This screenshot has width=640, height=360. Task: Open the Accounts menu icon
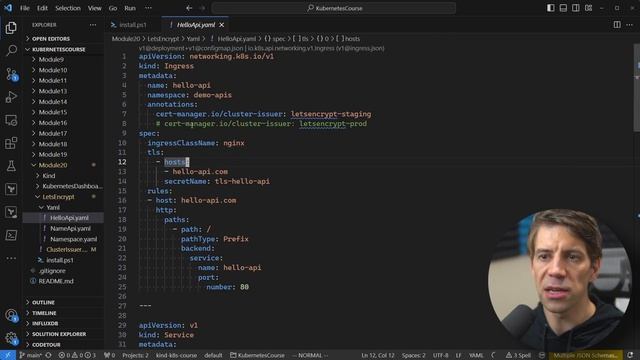click(x=11, y=316)
